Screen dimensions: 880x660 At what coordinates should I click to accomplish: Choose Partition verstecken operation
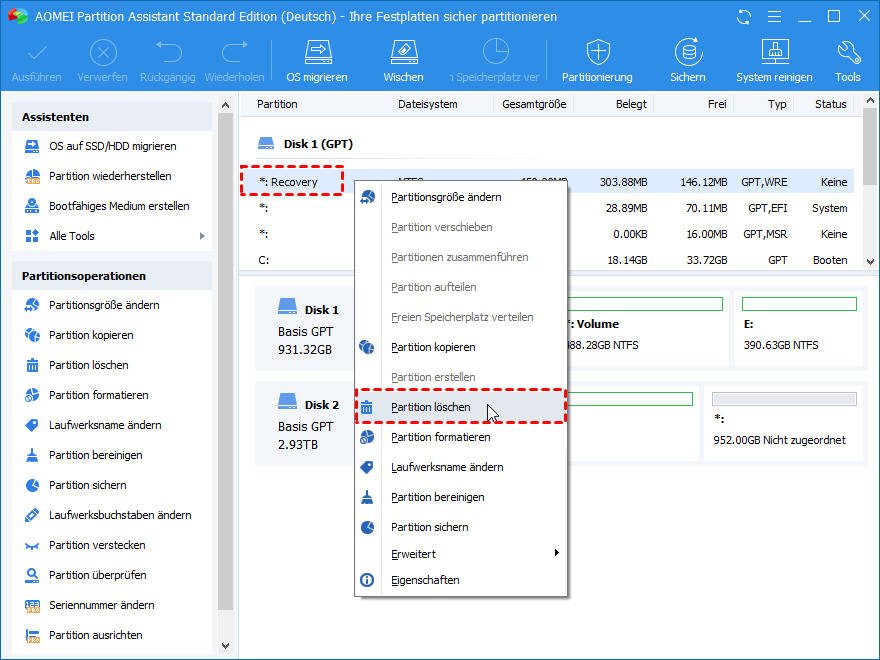(97, 545)
